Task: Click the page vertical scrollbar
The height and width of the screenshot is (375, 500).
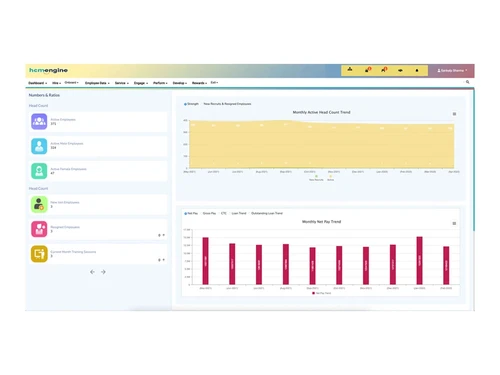Action: click(x=474, y=160)
